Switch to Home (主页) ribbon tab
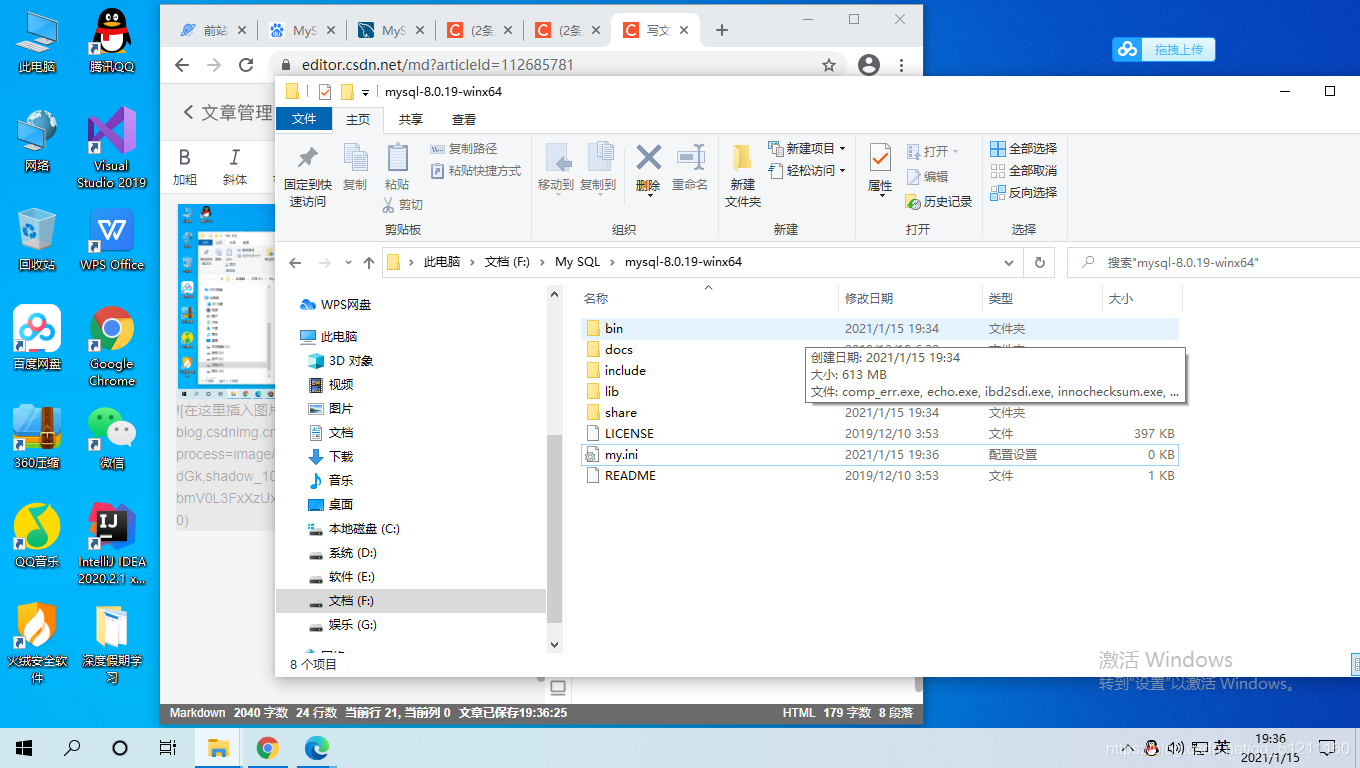The image size is (1360, 768). (x=357, y=119)
